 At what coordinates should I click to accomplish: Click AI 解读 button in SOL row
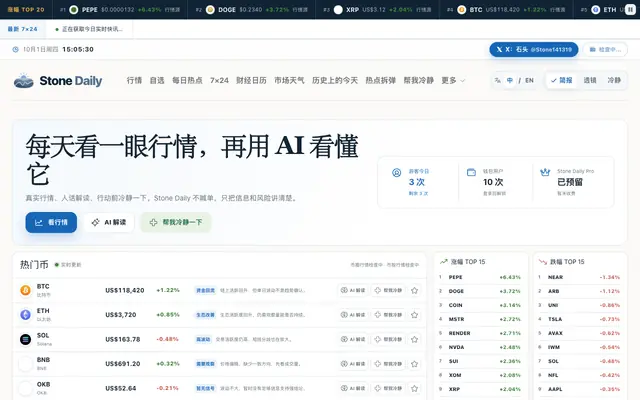[x=353, y=339]
